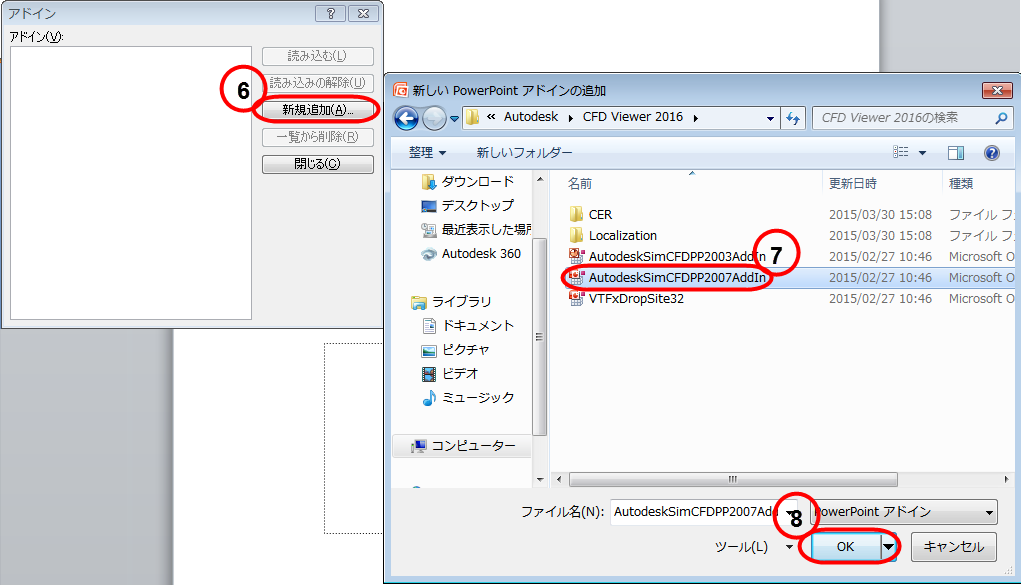This screenshot has height=585, width=1021.
Task: Click the refresh icon beside address bar
Action: click(792, 119)
